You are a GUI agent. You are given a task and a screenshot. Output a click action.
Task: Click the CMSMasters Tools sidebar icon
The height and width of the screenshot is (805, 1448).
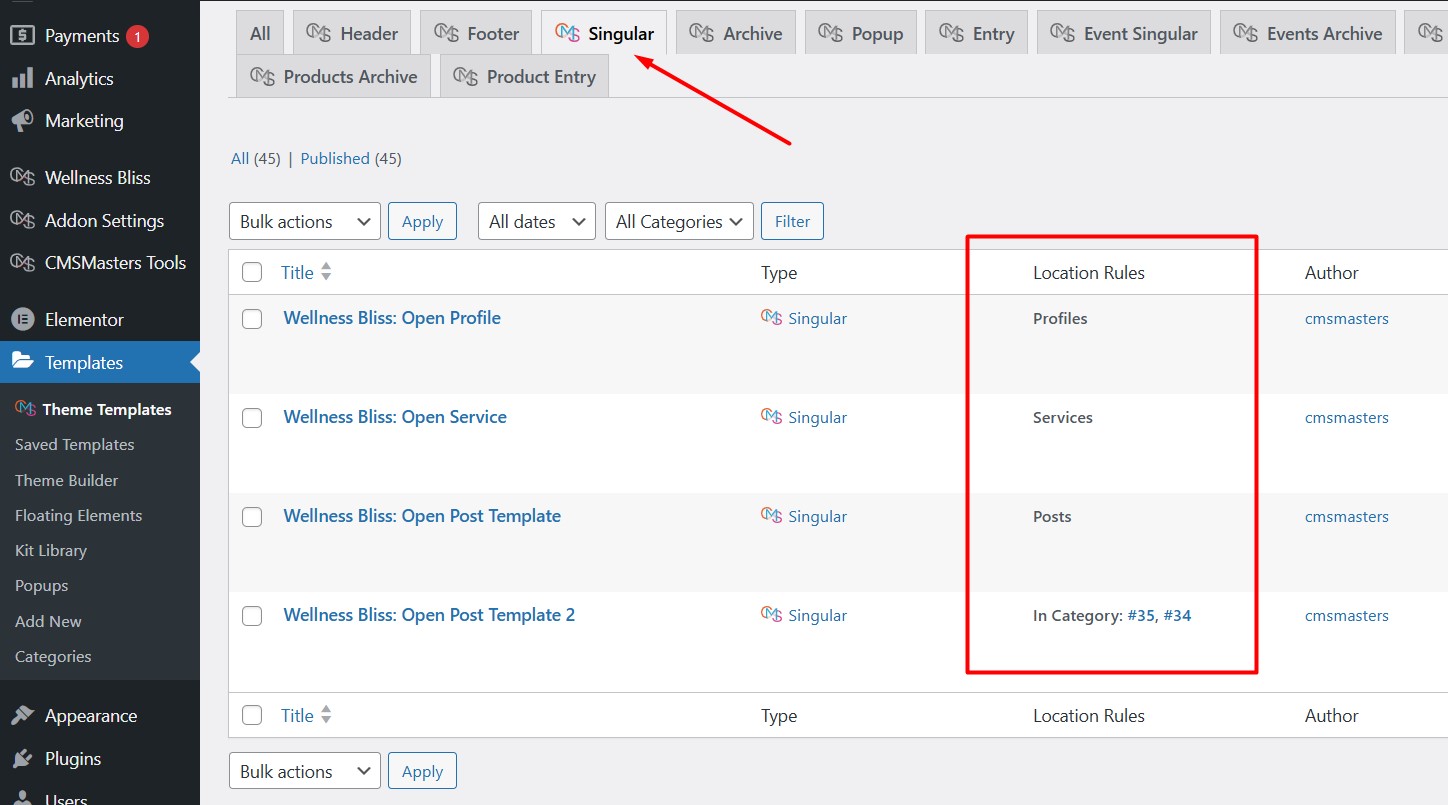(22, 263)
